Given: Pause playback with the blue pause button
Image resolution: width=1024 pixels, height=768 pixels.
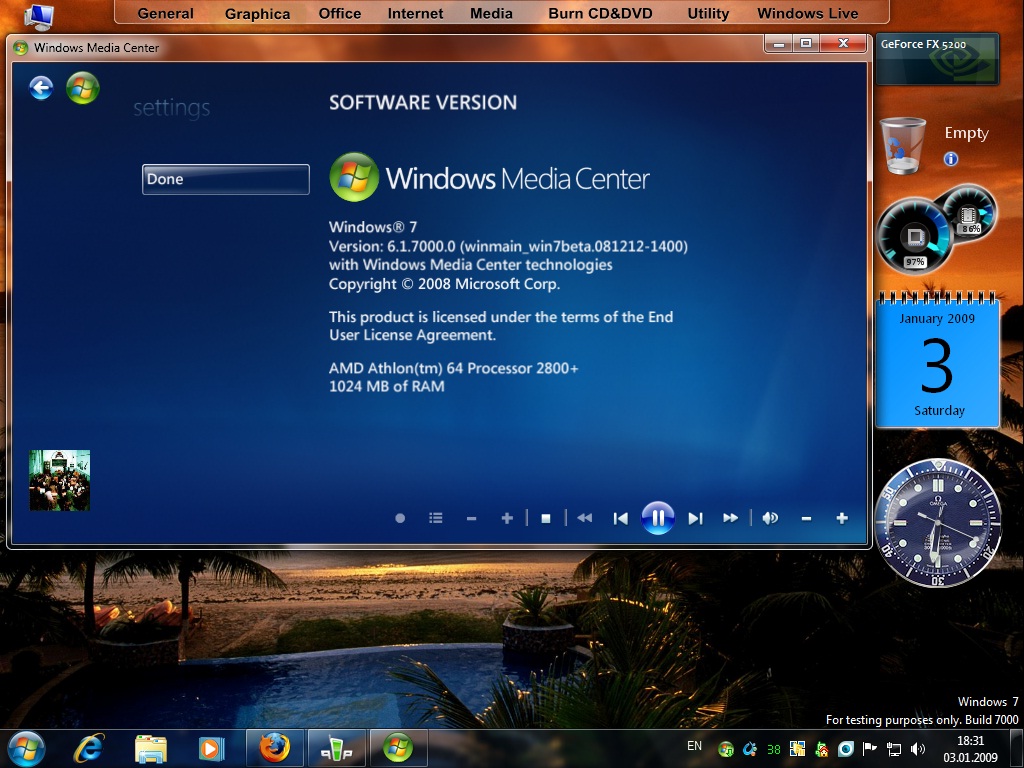Looking at the screenshot, I should click(658, 518).
